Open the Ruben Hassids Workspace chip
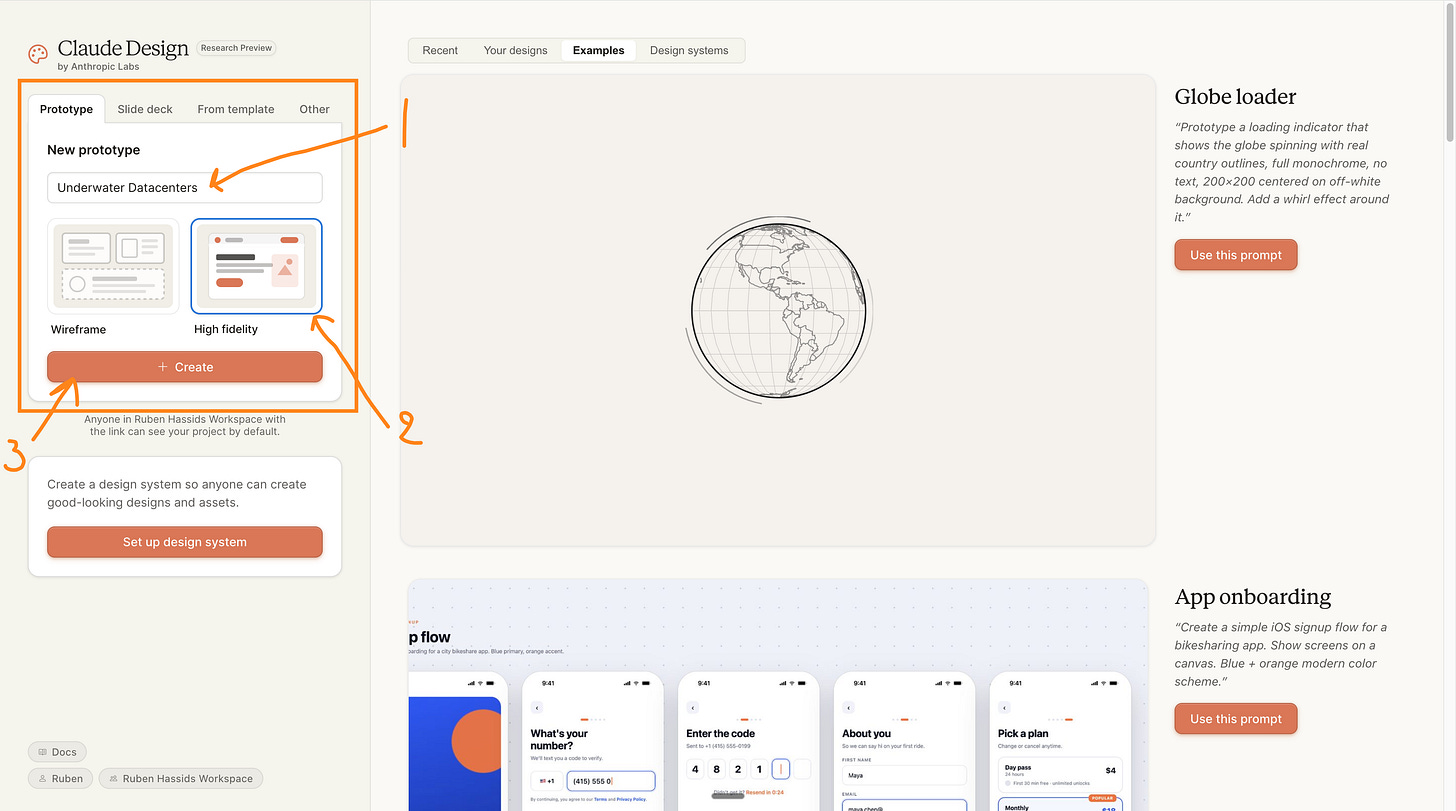Viewport: 1456px width, 811px height. point(180,779)
